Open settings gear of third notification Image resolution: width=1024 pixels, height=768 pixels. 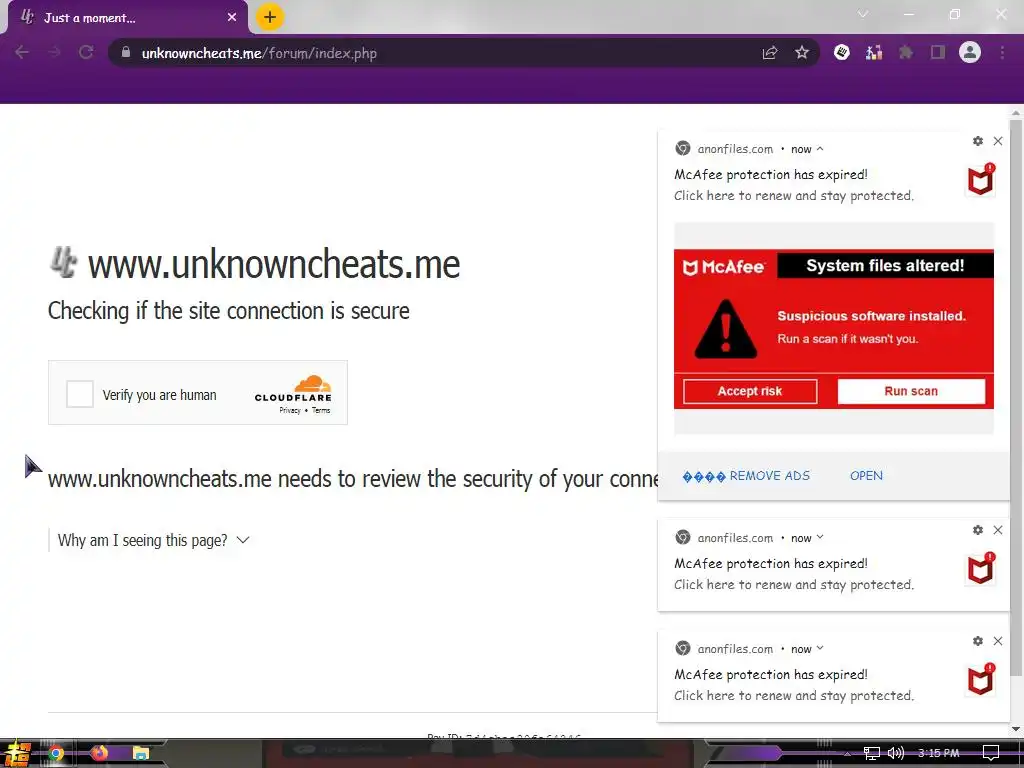pyautogui.click(x=978, y=641)
